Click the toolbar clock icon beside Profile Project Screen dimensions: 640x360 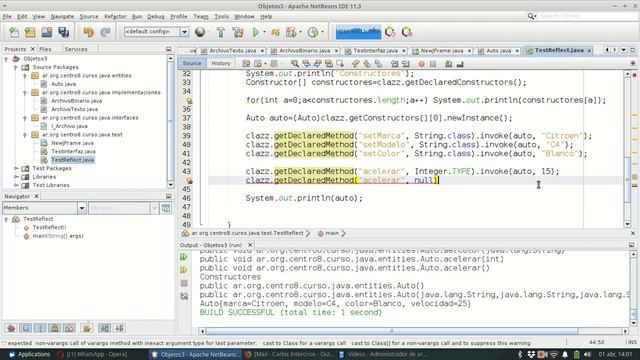(313, 32)
